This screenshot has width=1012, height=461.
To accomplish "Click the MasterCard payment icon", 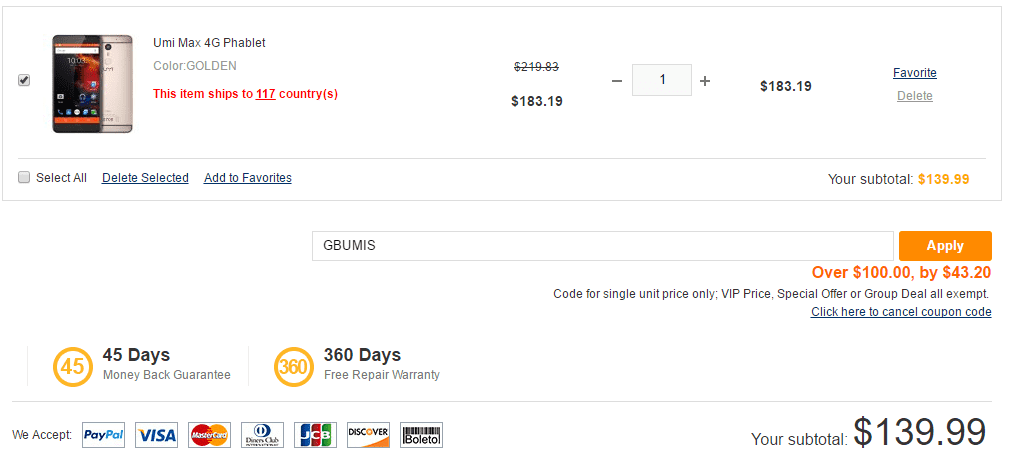I will (x=209, y=435).
